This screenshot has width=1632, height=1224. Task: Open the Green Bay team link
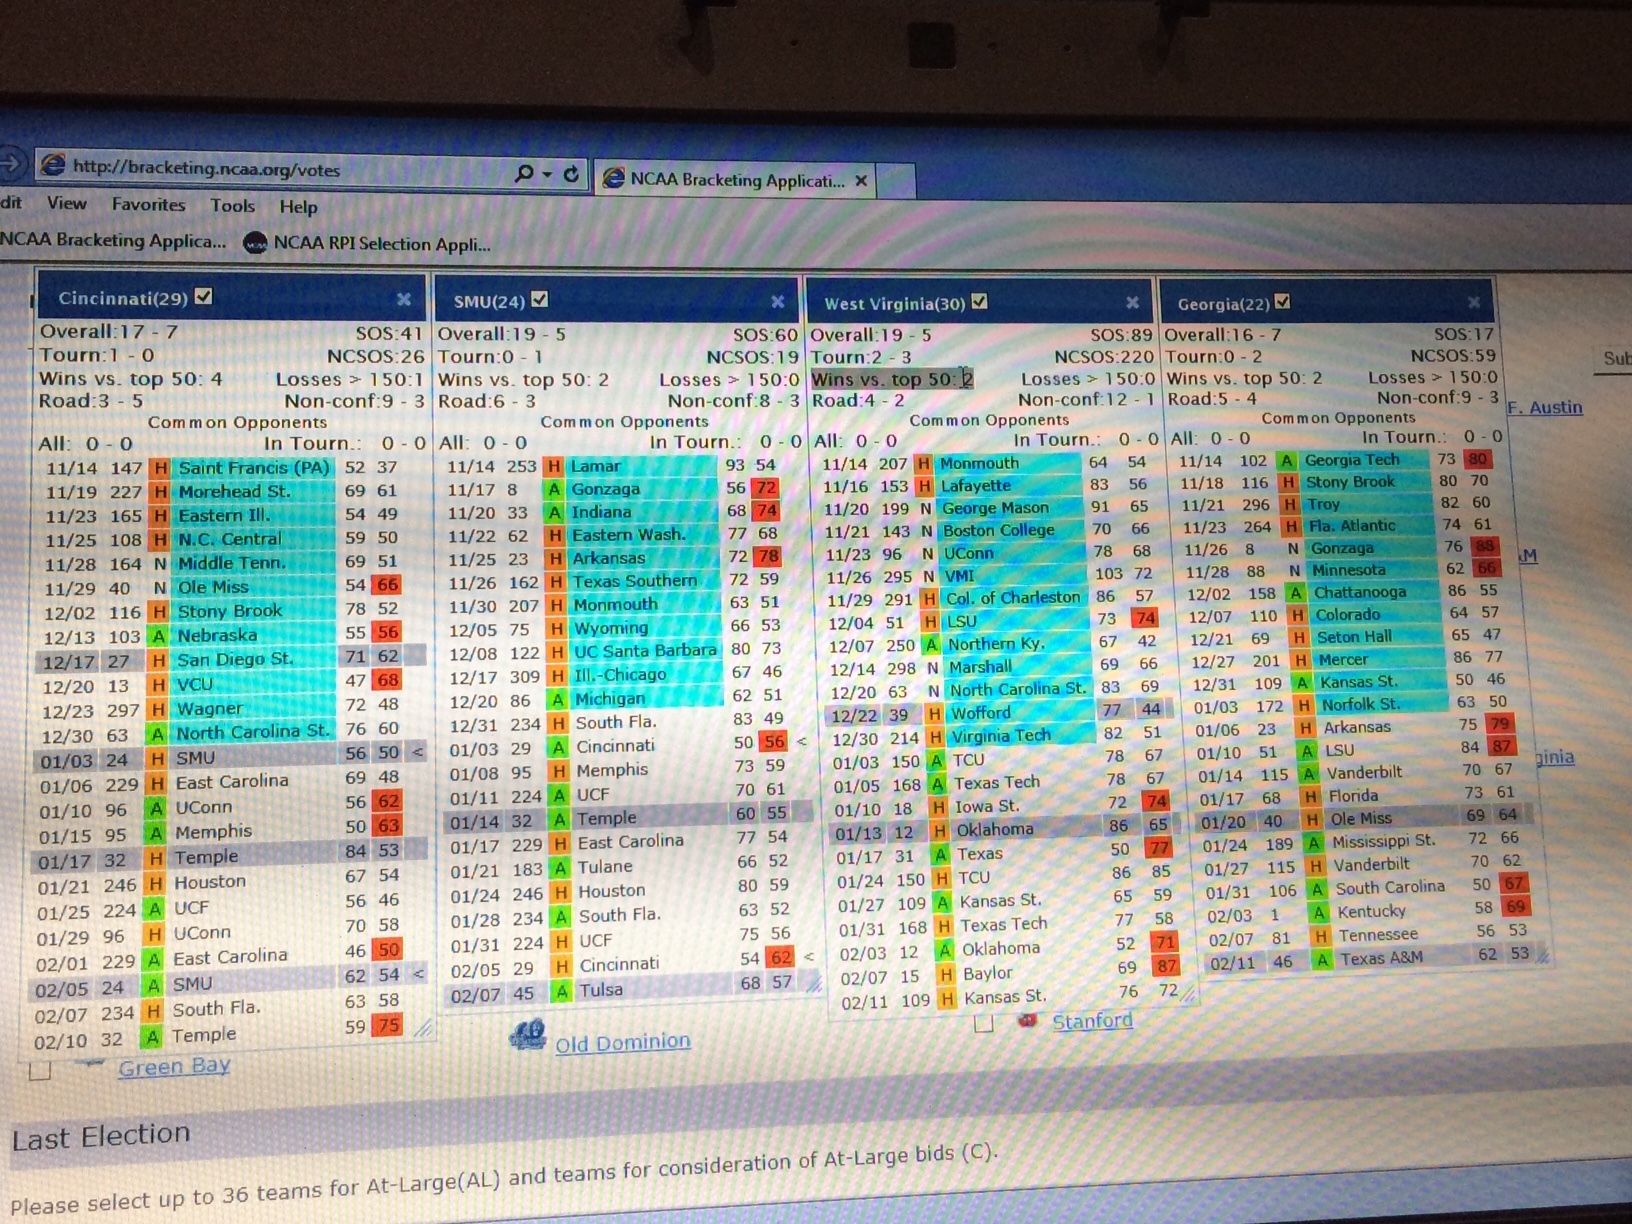click(x=174, y=1067)
